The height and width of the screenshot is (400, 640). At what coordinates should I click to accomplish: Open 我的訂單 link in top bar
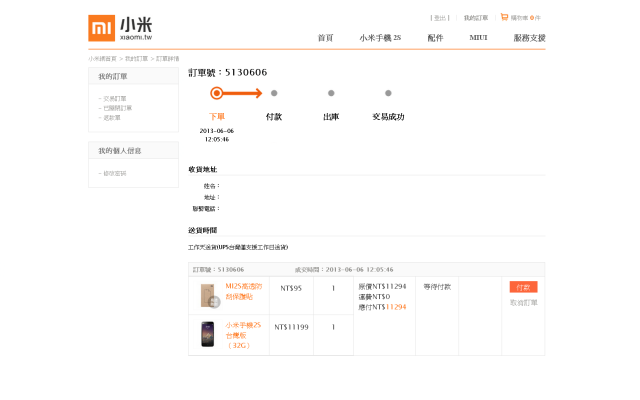coord(476,18)
